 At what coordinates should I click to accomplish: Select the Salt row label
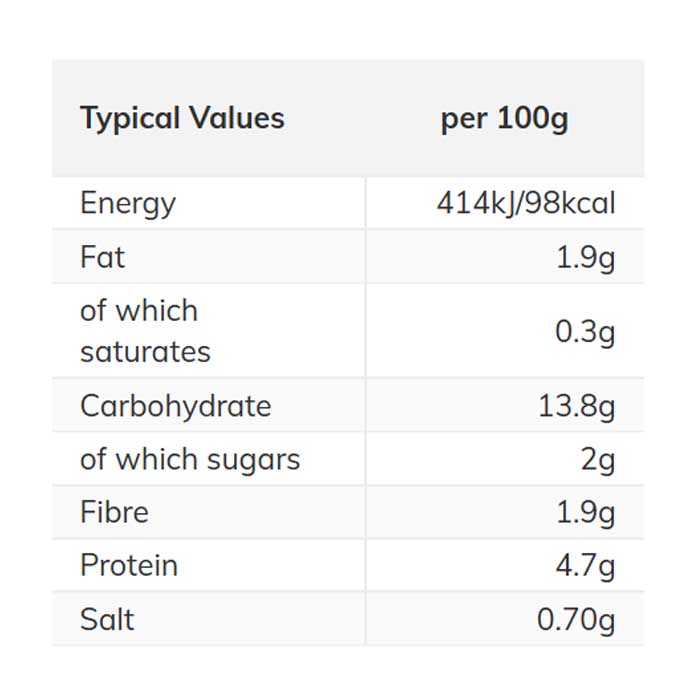[x=107, y=619]
